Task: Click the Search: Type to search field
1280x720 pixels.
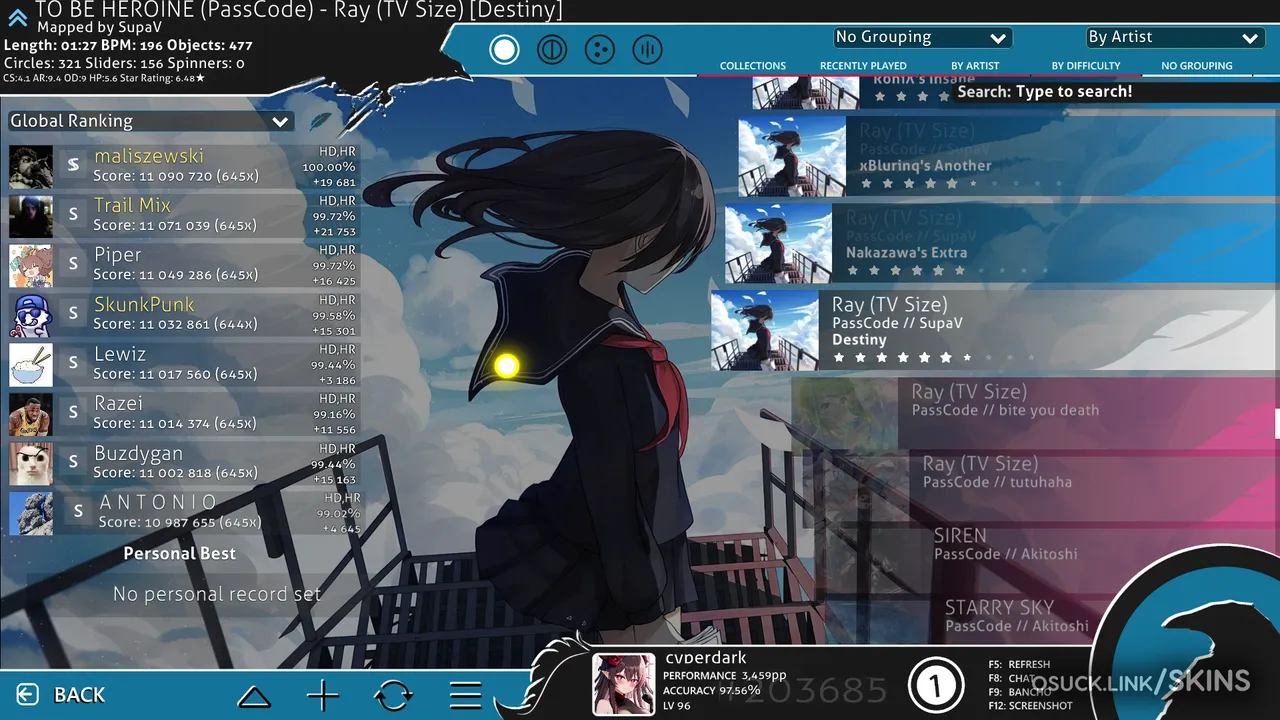Action: [1116, 92]
